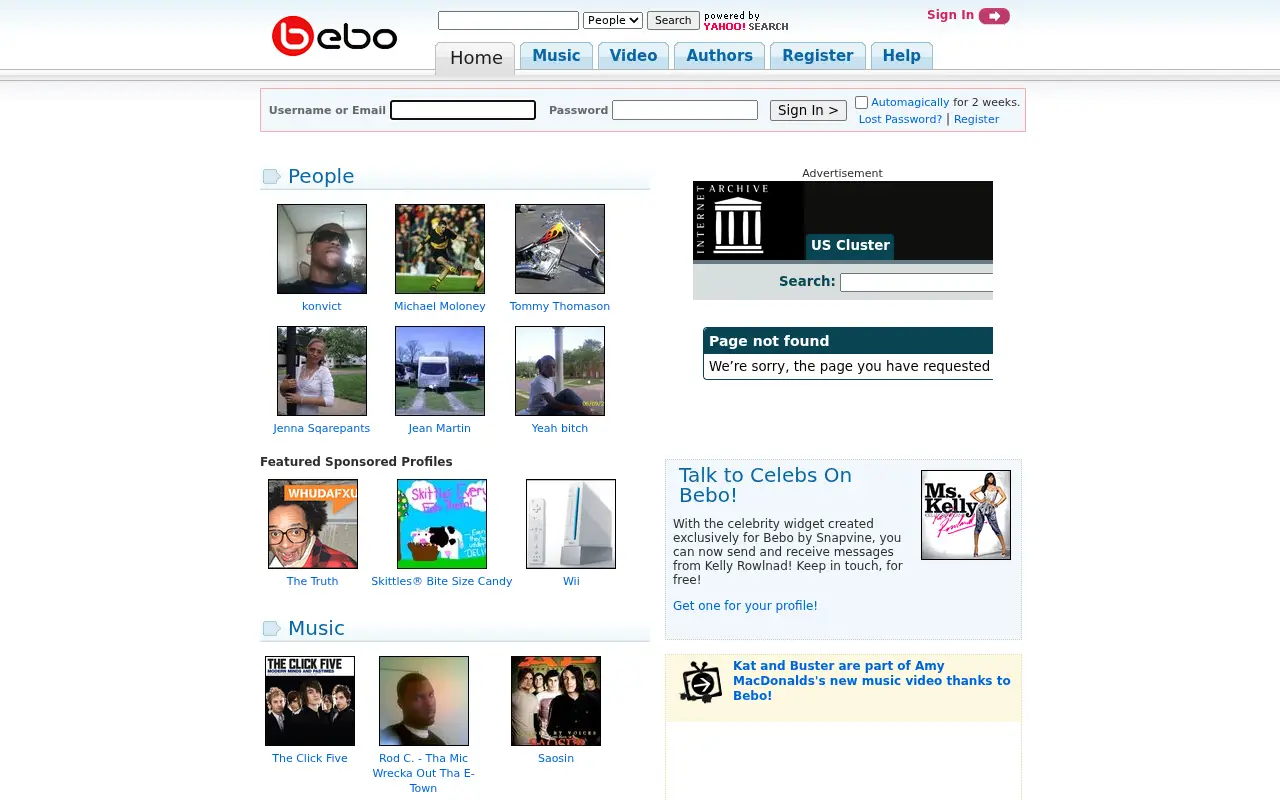Open the Video tab
The height and width of the screenshot is (800, 1280).
634,56
